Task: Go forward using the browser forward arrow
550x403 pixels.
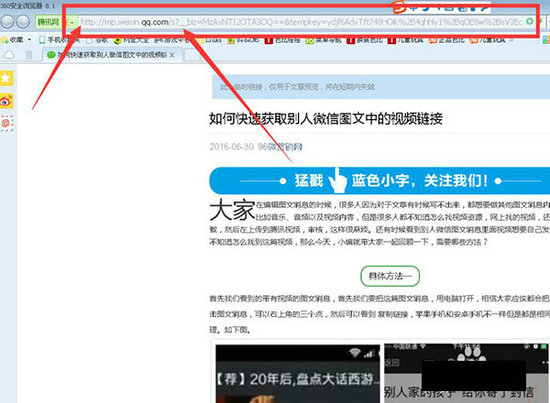Action: [x=23, y=22]
